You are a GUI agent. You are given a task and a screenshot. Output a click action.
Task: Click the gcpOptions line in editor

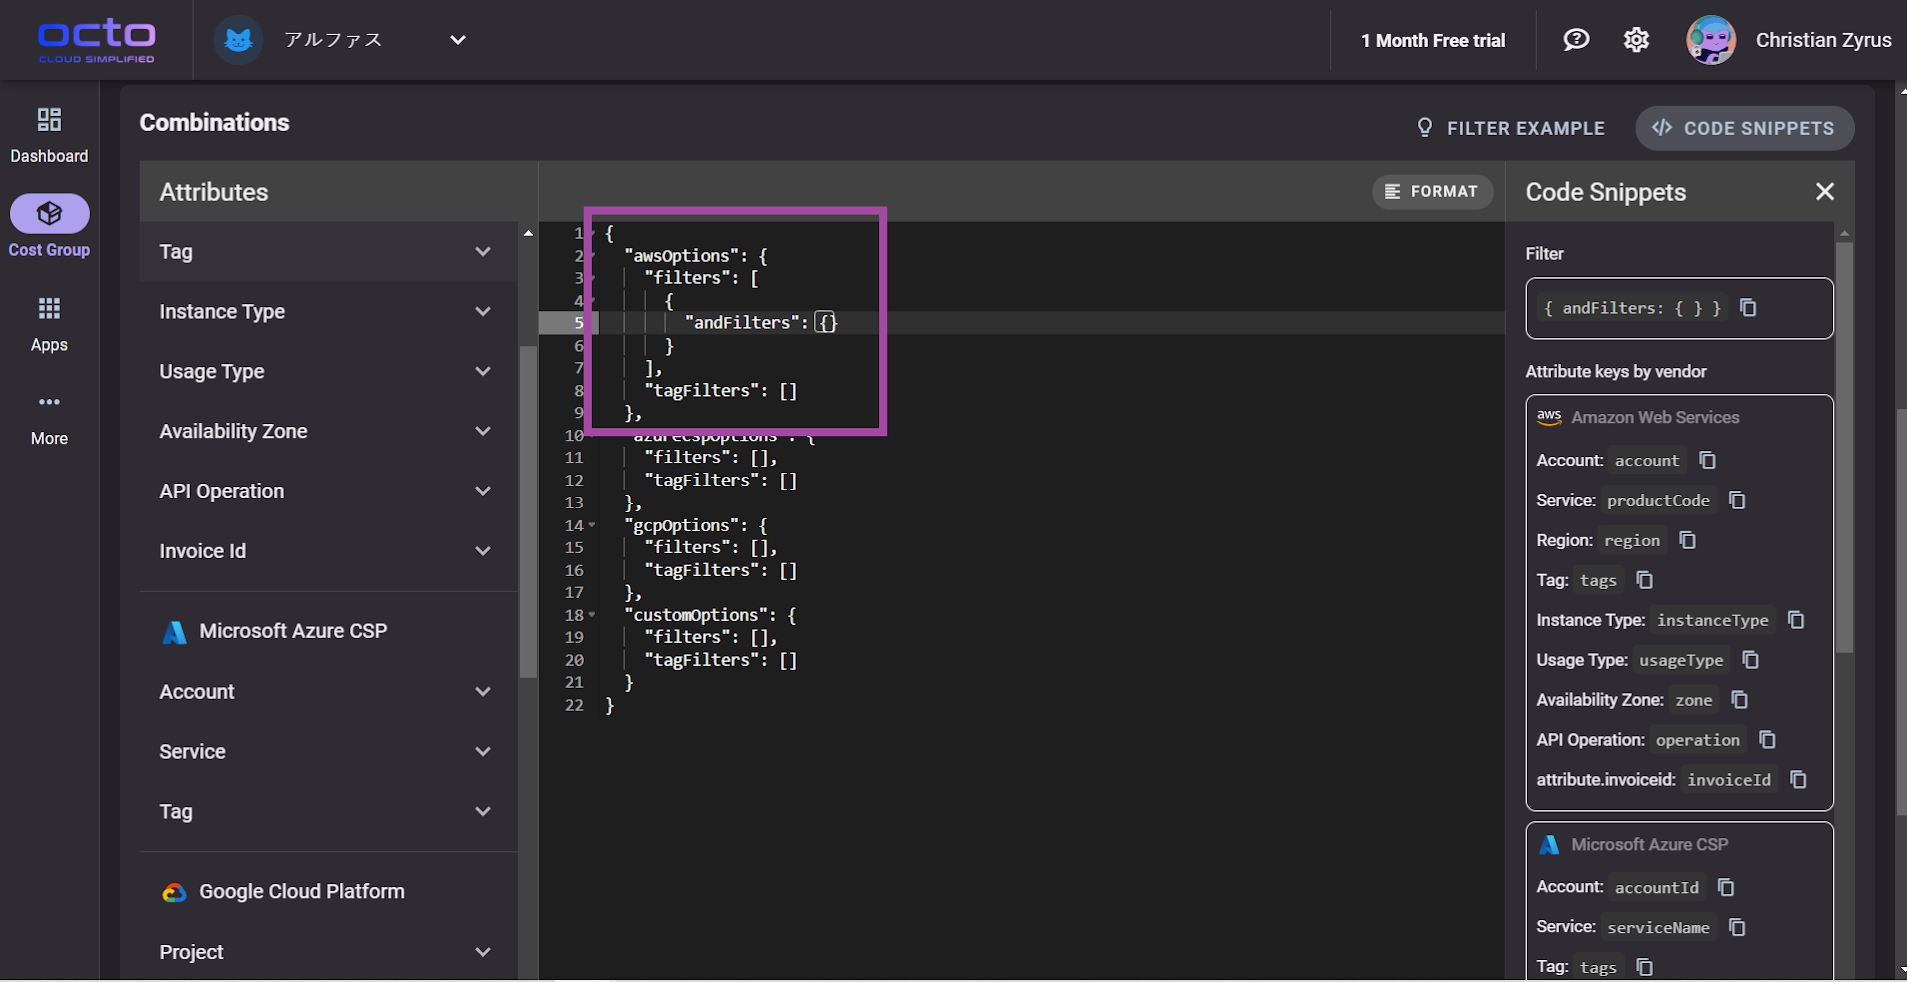click(x=695, y=525)
